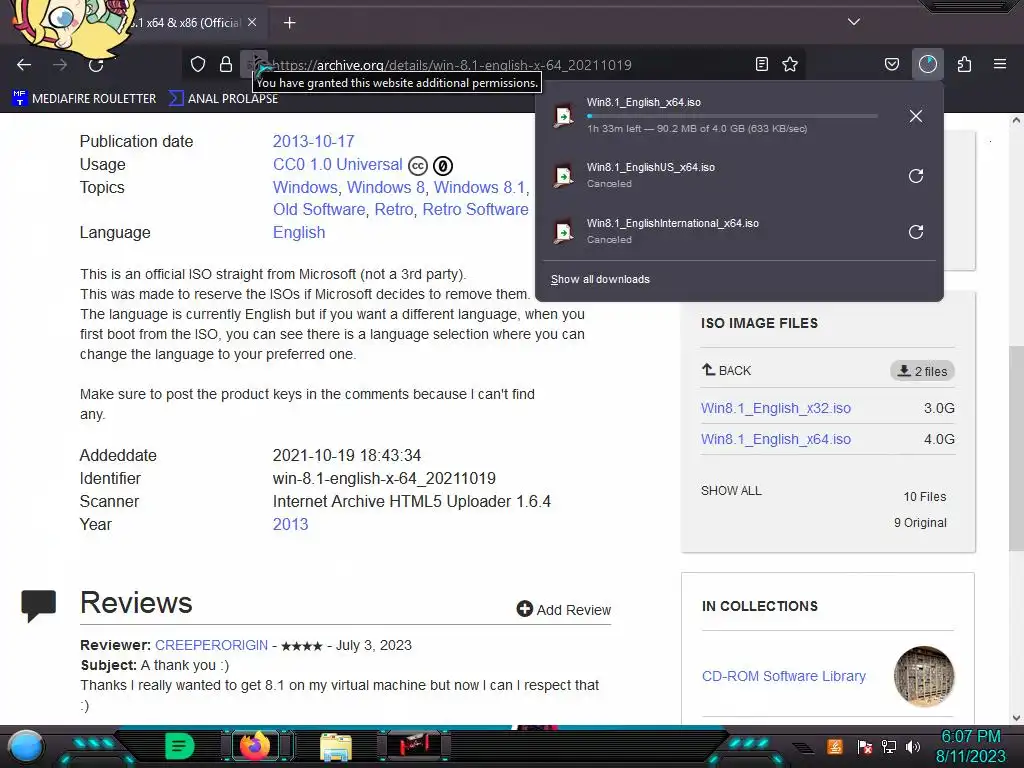Click the 2 files download button

(x=922, y=371)
